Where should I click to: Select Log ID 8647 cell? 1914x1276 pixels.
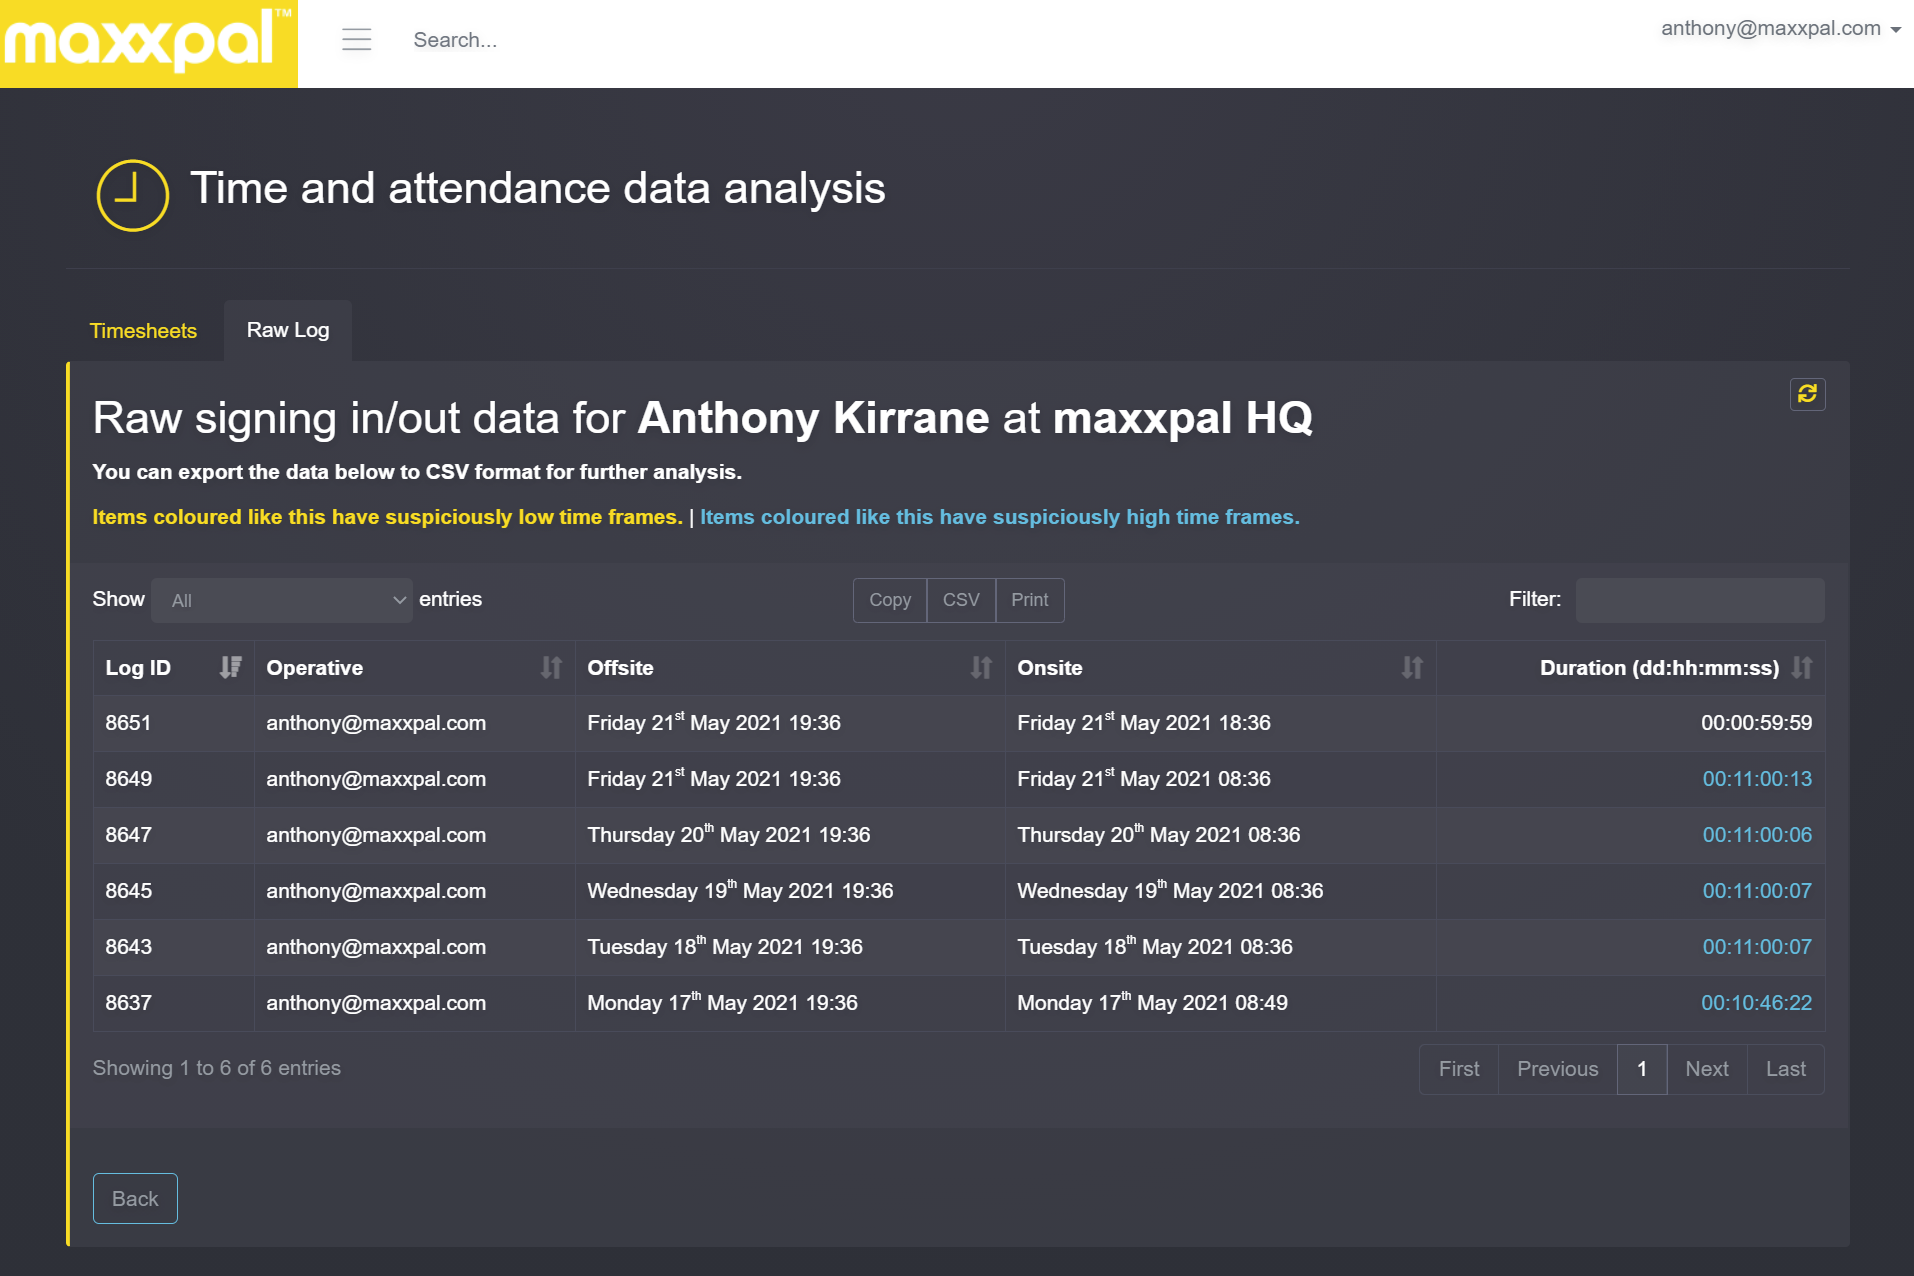point(174,835)
